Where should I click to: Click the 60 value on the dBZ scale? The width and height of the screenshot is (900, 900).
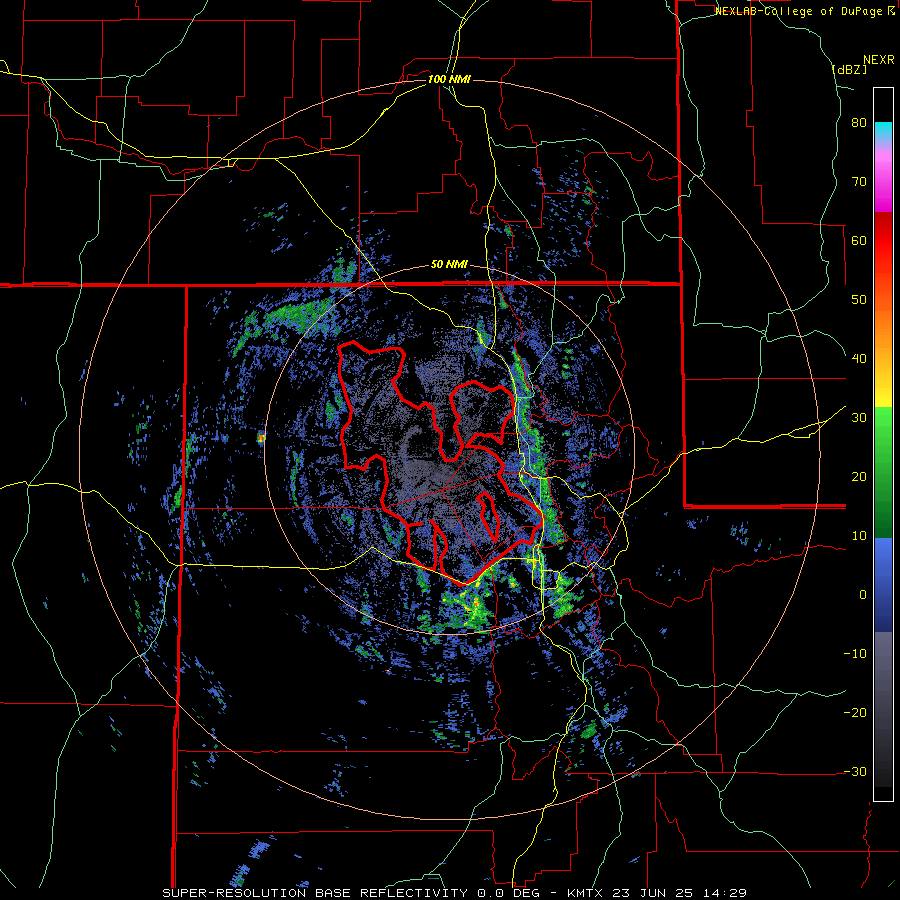(859, 240)
